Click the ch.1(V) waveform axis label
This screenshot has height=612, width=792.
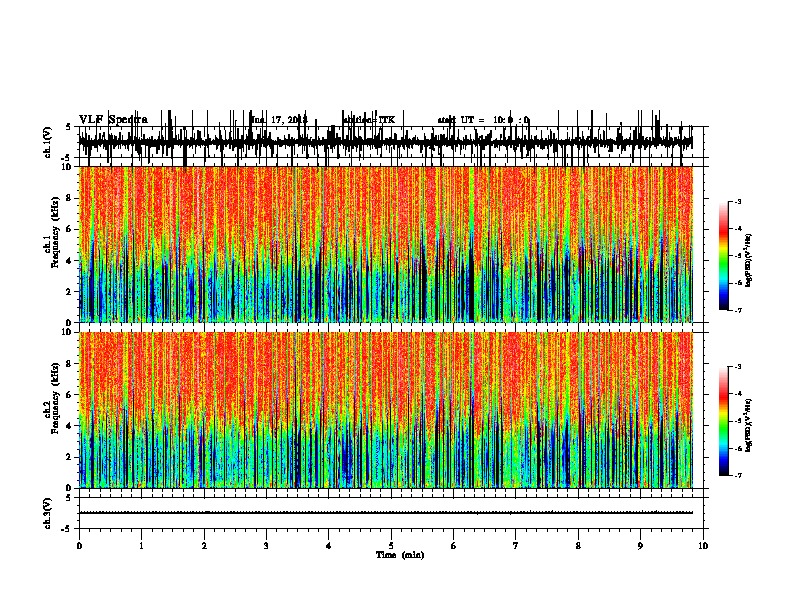48,142
